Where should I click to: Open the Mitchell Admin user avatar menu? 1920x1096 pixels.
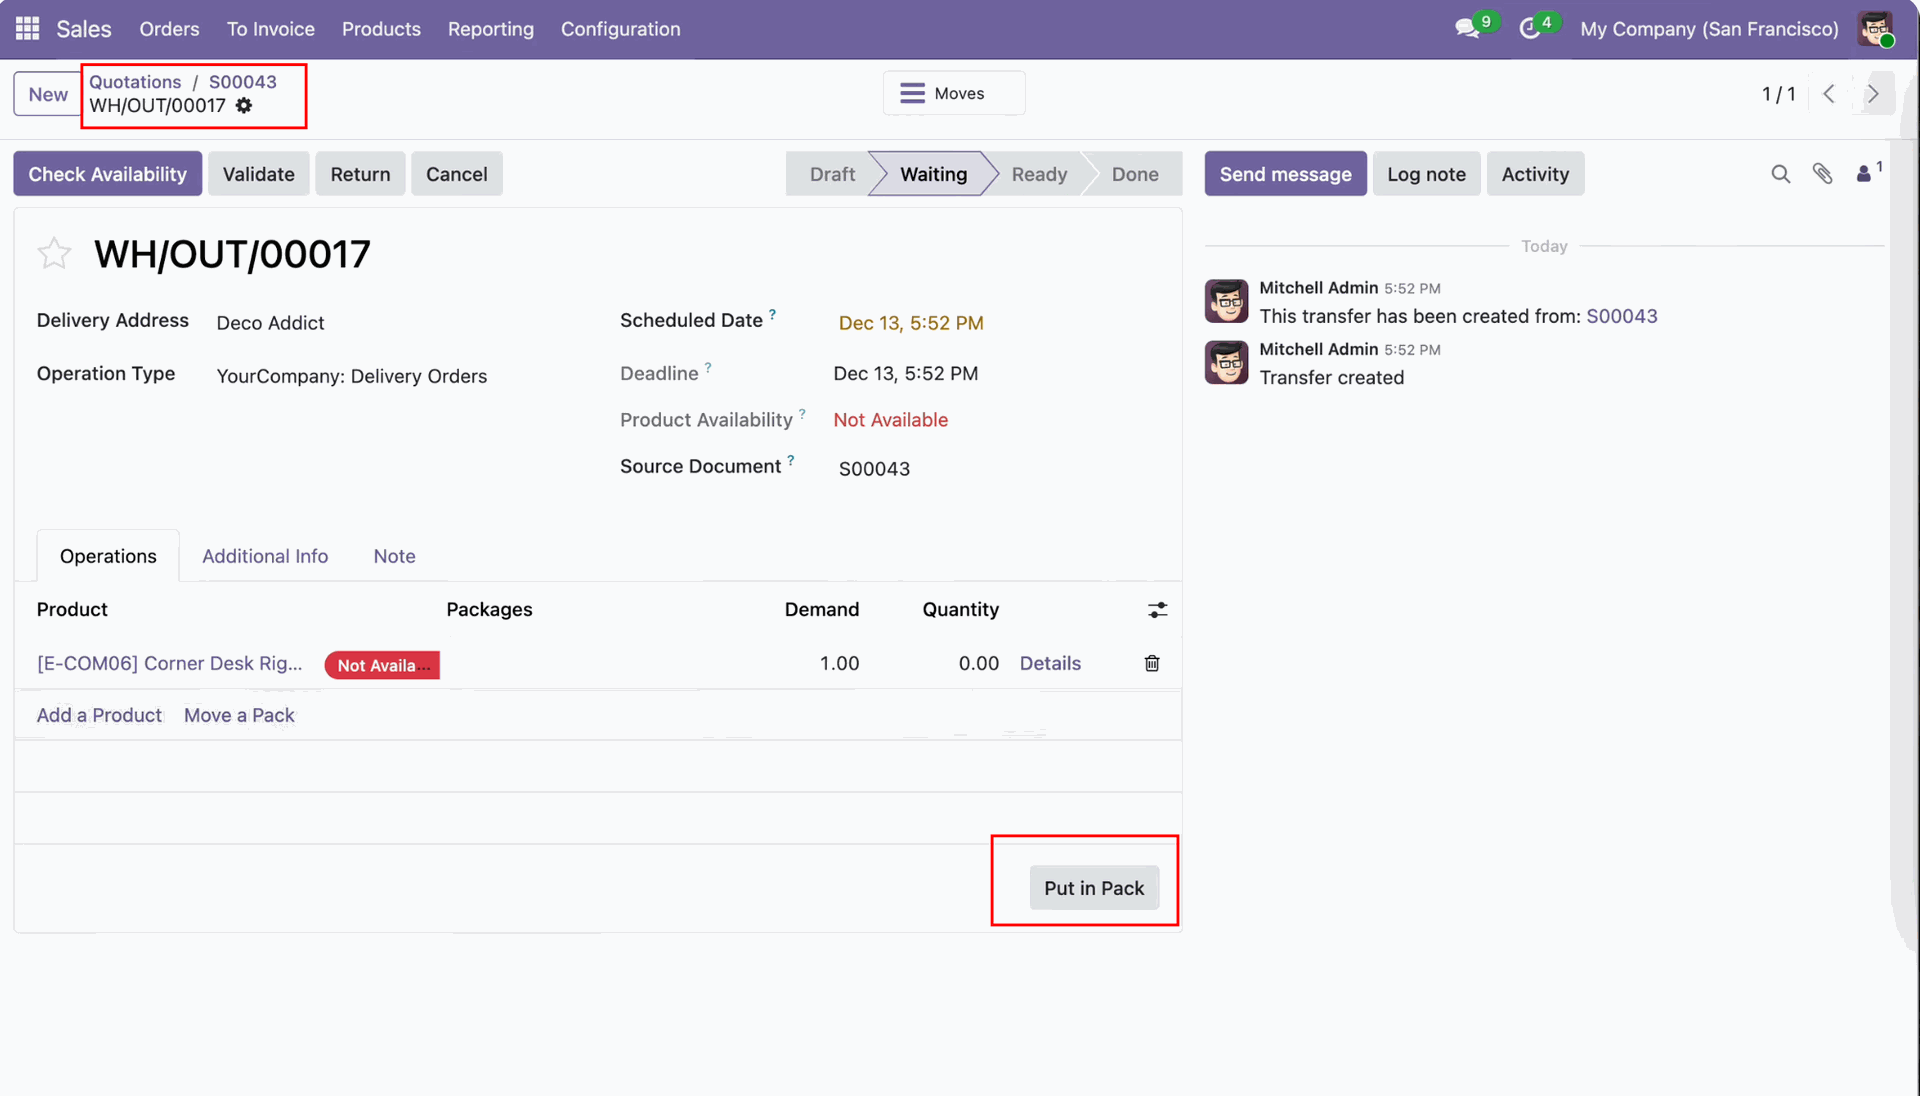tap(1875, 29)
